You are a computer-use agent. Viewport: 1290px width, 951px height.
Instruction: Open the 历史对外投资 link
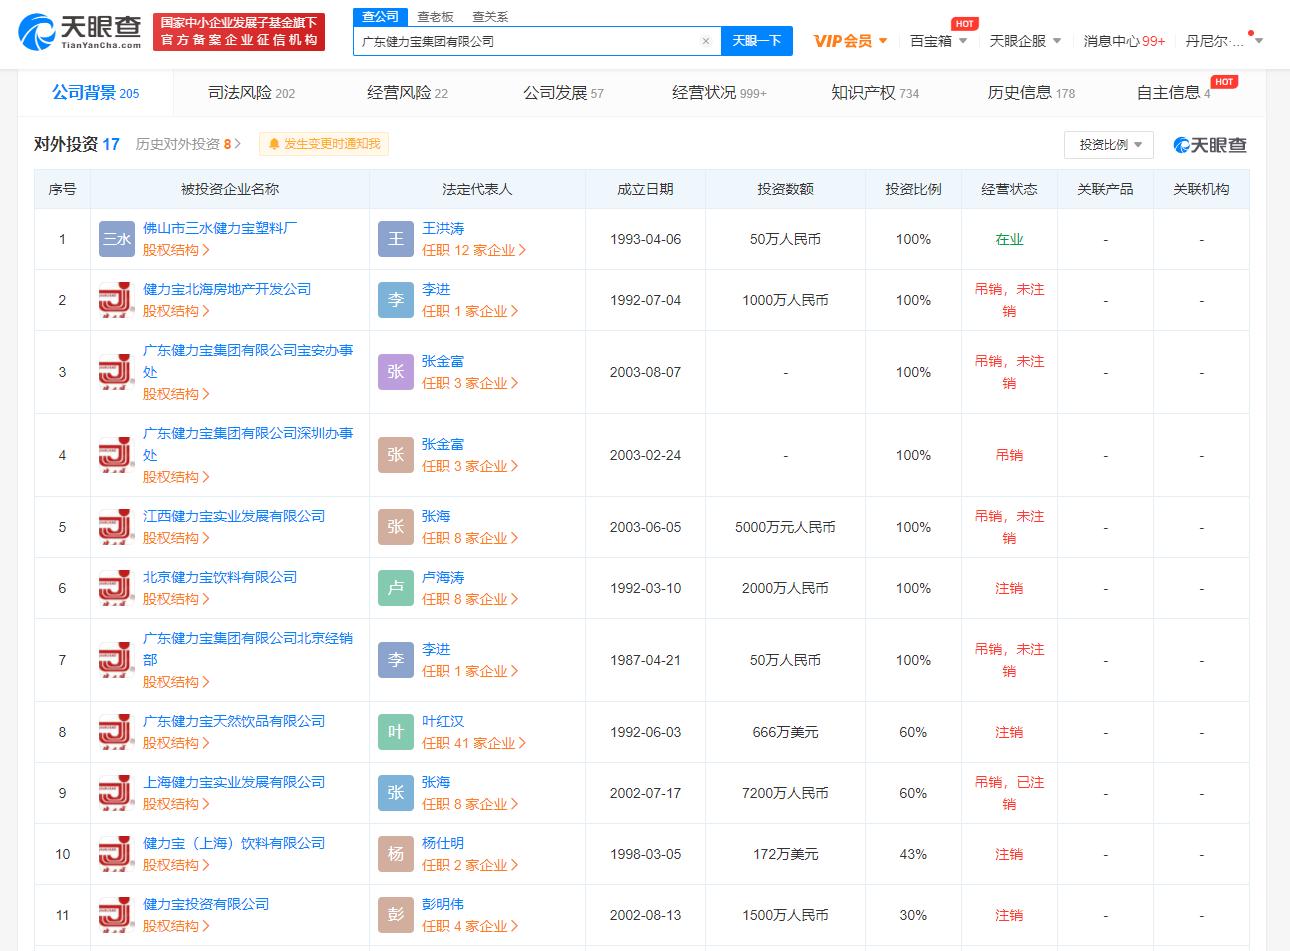click(186, 144)
